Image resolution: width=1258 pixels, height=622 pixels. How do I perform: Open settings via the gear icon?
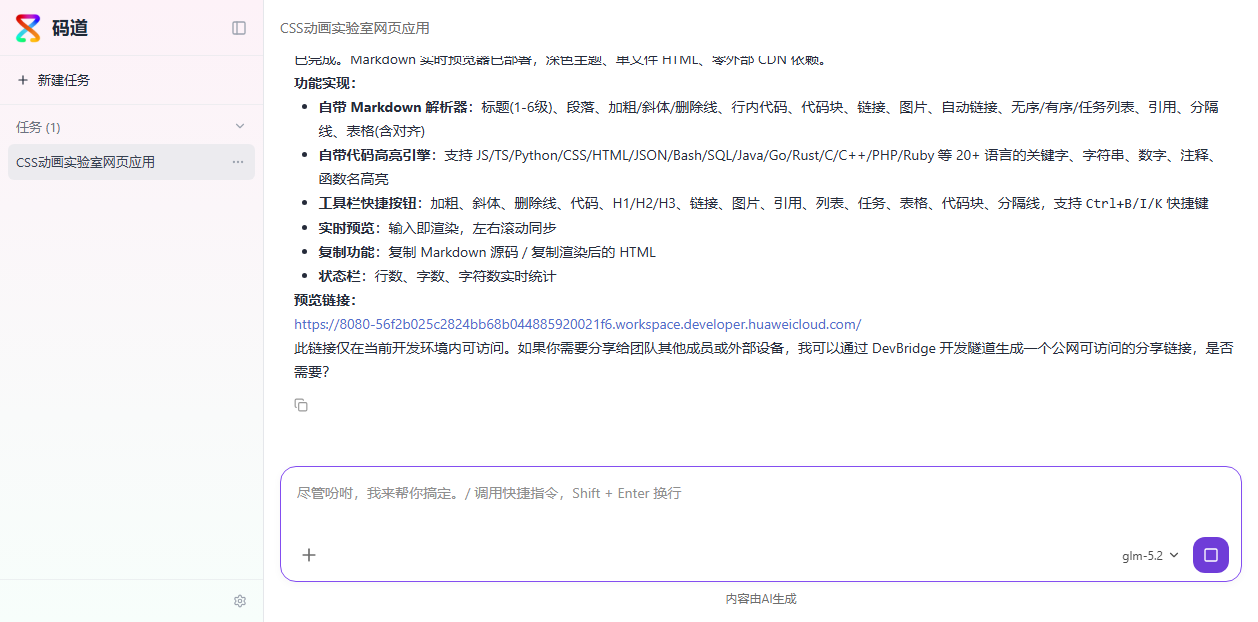pos(240,601)
